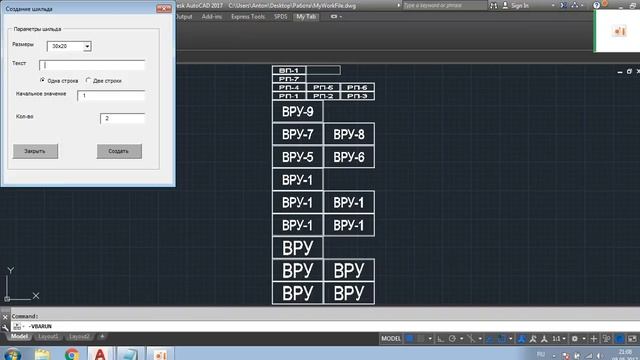640x360 pixels.
Task: Click Sign In link
Action: click(520, 5)
